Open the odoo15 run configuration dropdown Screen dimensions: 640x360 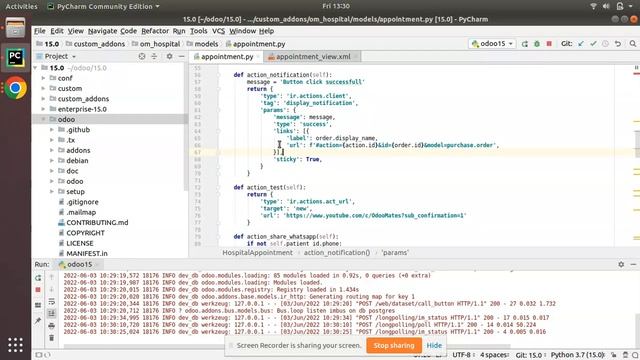492,44
